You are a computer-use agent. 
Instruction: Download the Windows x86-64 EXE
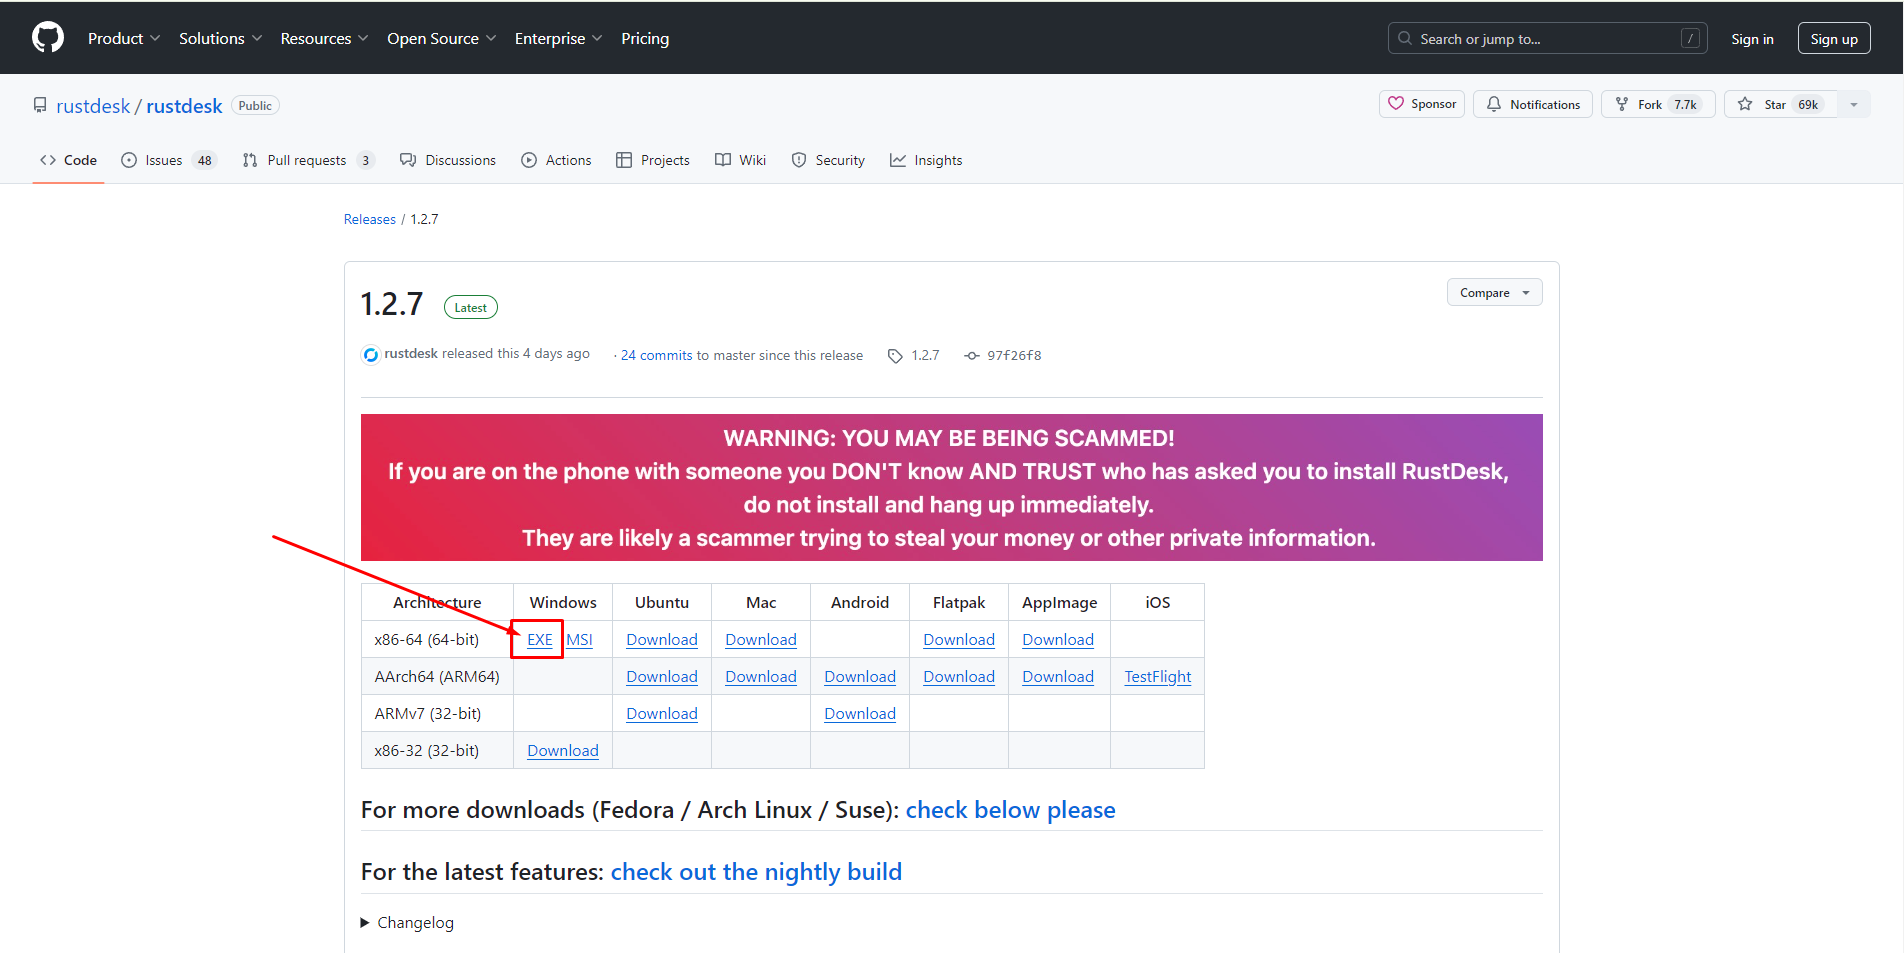(x=538, y=639)
